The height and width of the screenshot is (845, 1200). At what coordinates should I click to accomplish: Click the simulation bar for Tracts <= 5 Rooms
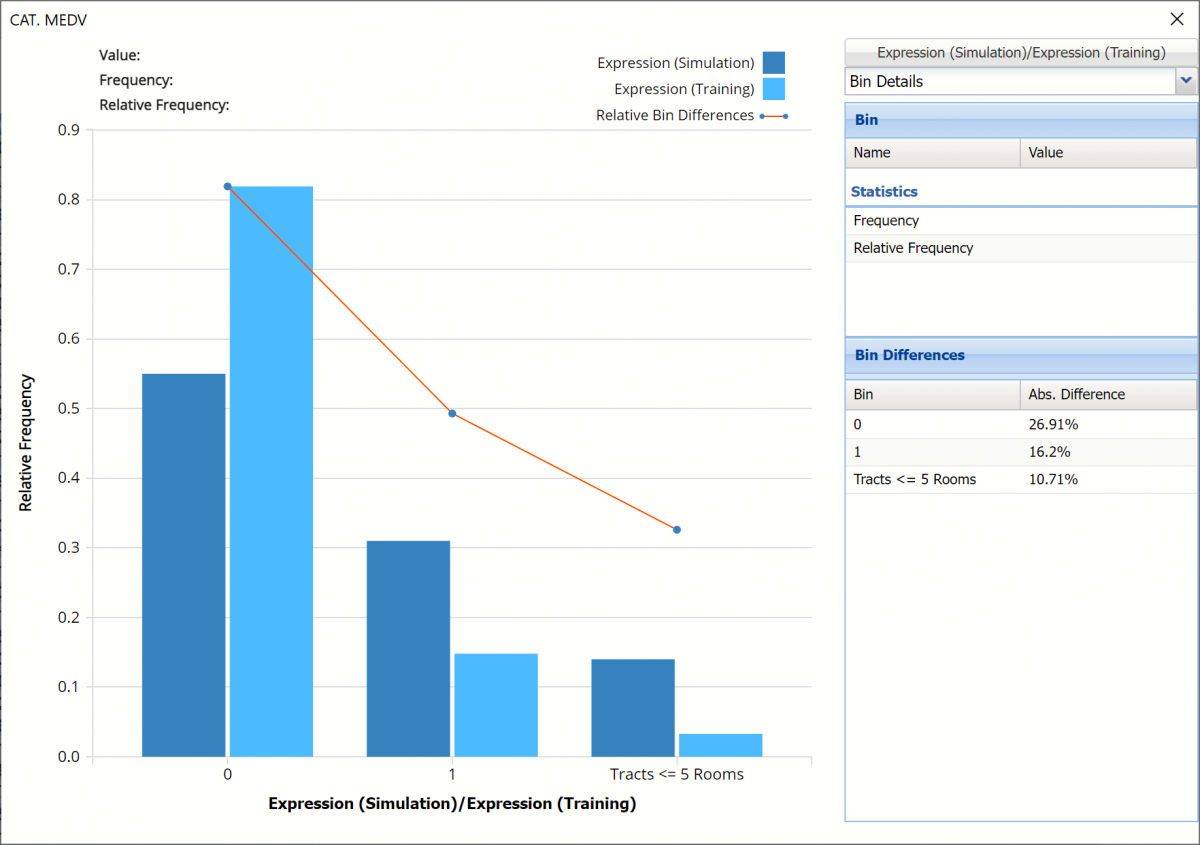click(x=633, y=708)
